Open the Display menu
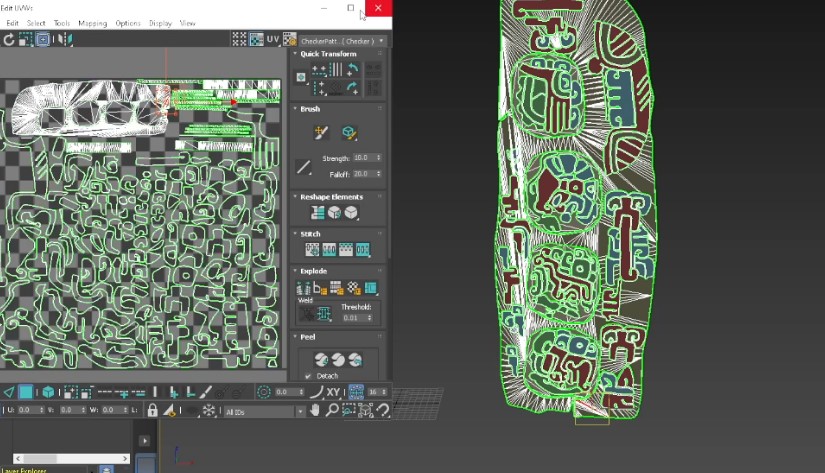825x473 pixels. coord(160,23)
